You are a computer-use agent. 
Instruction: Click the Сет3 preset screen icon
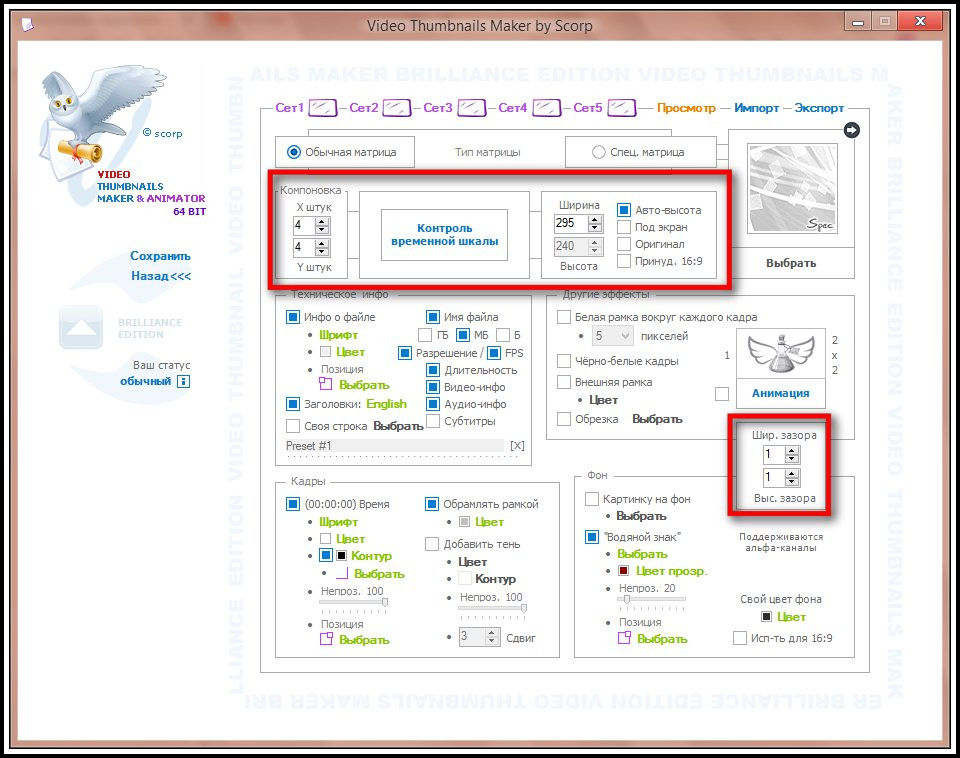(x=471, y=108)
